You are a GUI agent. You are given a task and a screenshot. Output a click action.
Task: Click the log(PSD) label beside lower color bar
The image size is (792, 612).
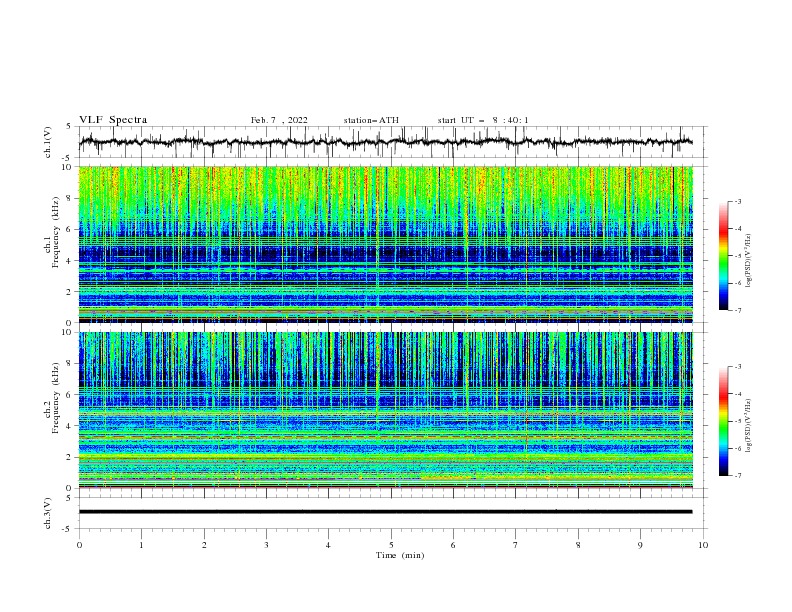pyautogui.click(x=749, y=426)
